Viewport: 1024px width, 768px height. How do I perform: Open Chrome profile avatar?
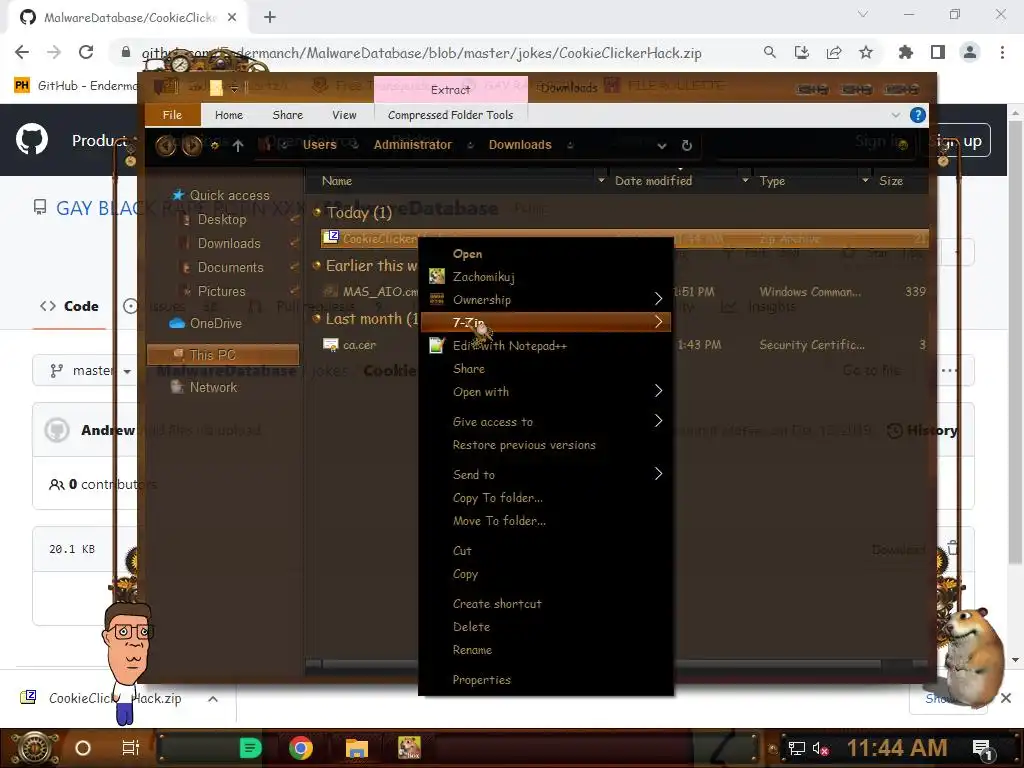(970, 52)
